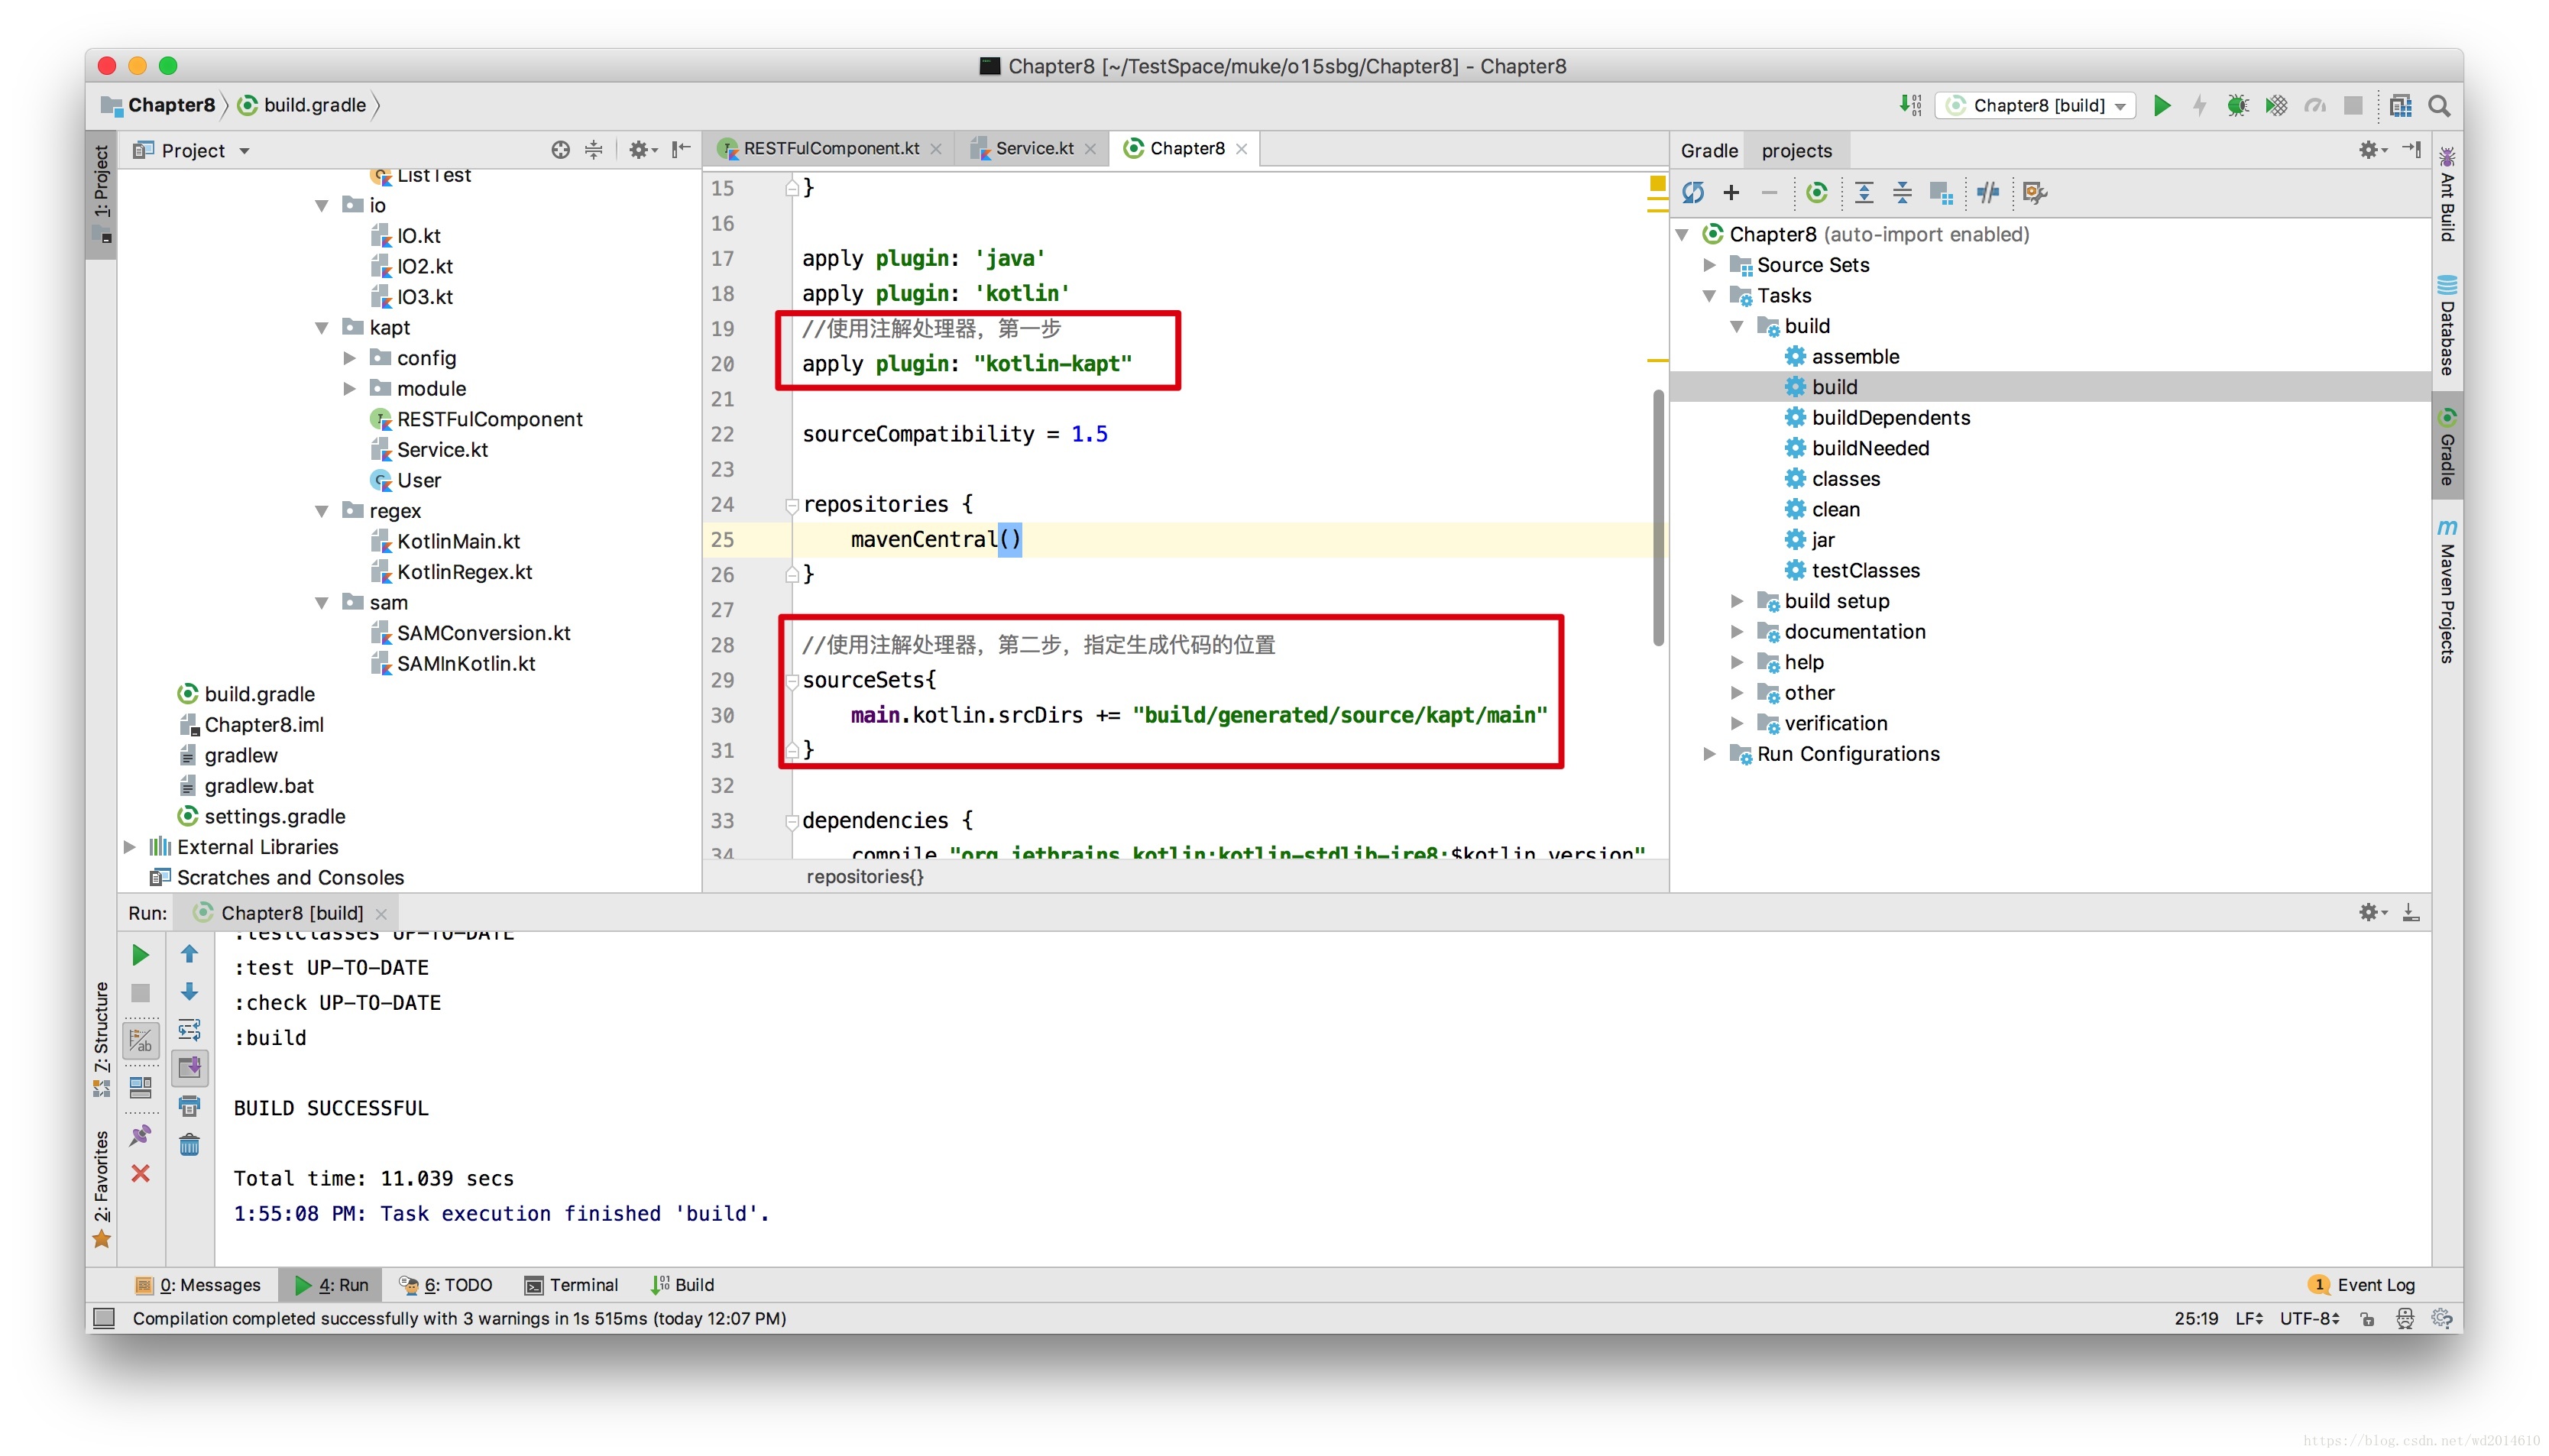Start debugging with the bug icon
This screenshot has height=1456, width=2549.
(x=2238, y=105)
